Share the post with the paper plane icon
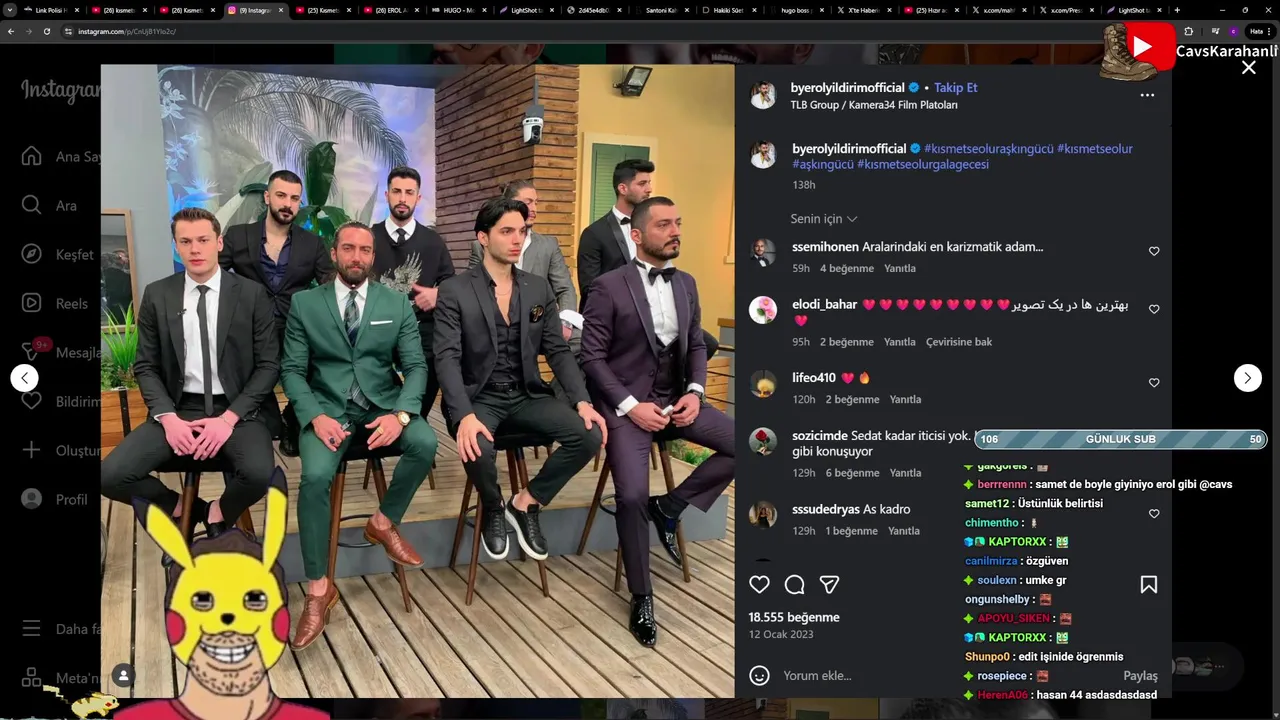The image size is (1280, 720). pos(829,584)
